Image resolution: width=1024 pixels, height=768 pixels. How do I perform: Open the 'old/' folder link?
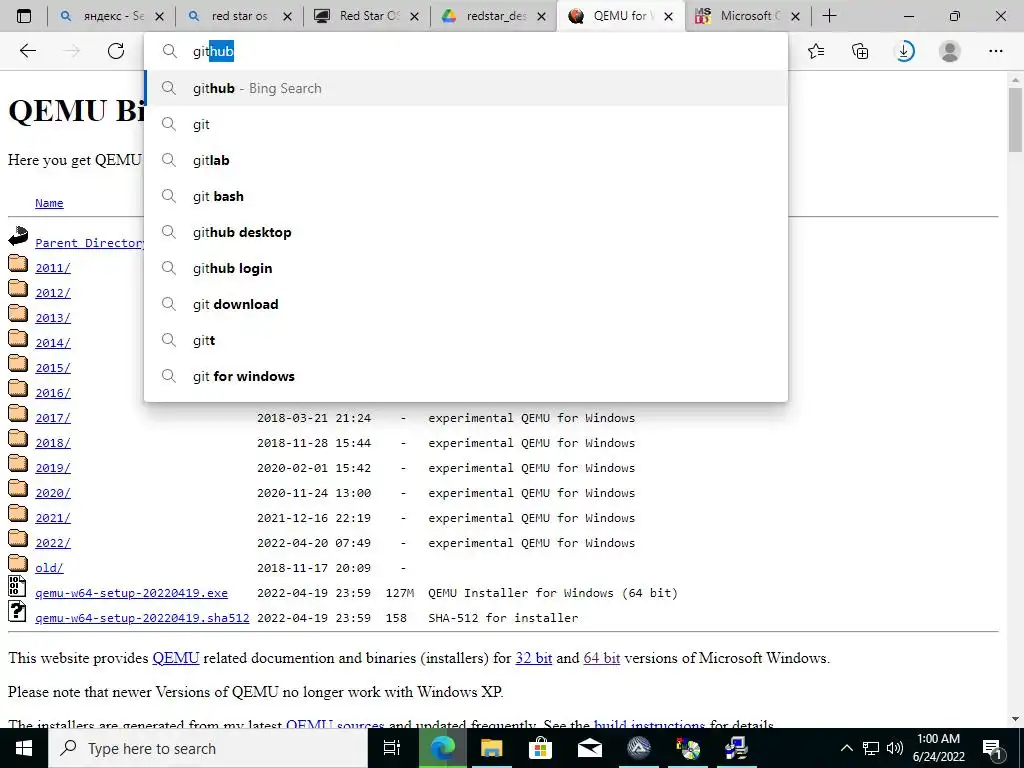coord(49,568)
